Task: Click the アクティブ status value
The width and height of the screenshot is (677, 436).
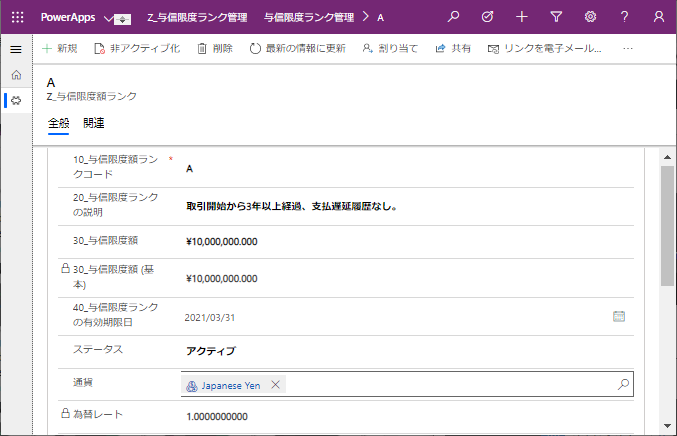Action: [211, 351]
